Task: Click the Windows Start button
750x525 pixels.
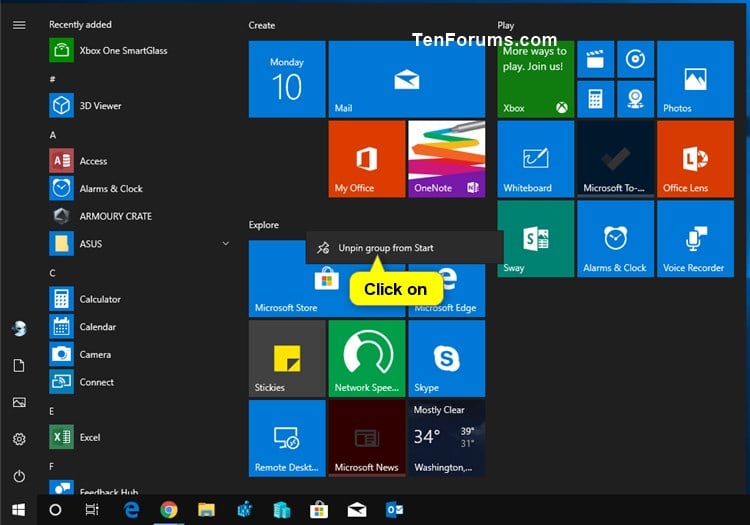Action: coord(19,510)
